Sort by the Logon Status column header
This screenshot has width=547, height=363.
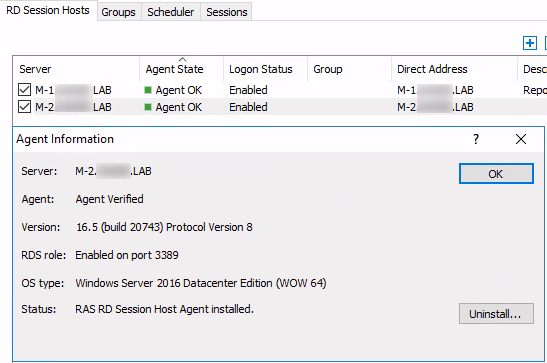click(265, 69)
